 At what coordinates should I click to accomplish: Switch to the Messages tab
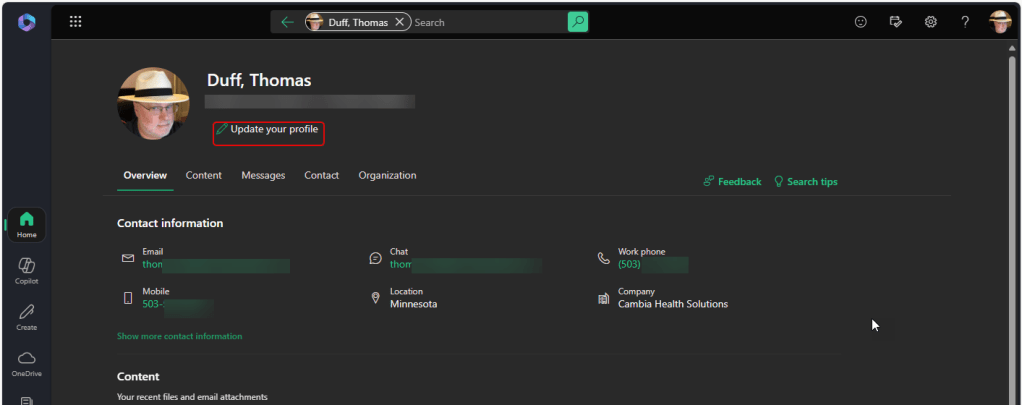click(x=263, y=175)
